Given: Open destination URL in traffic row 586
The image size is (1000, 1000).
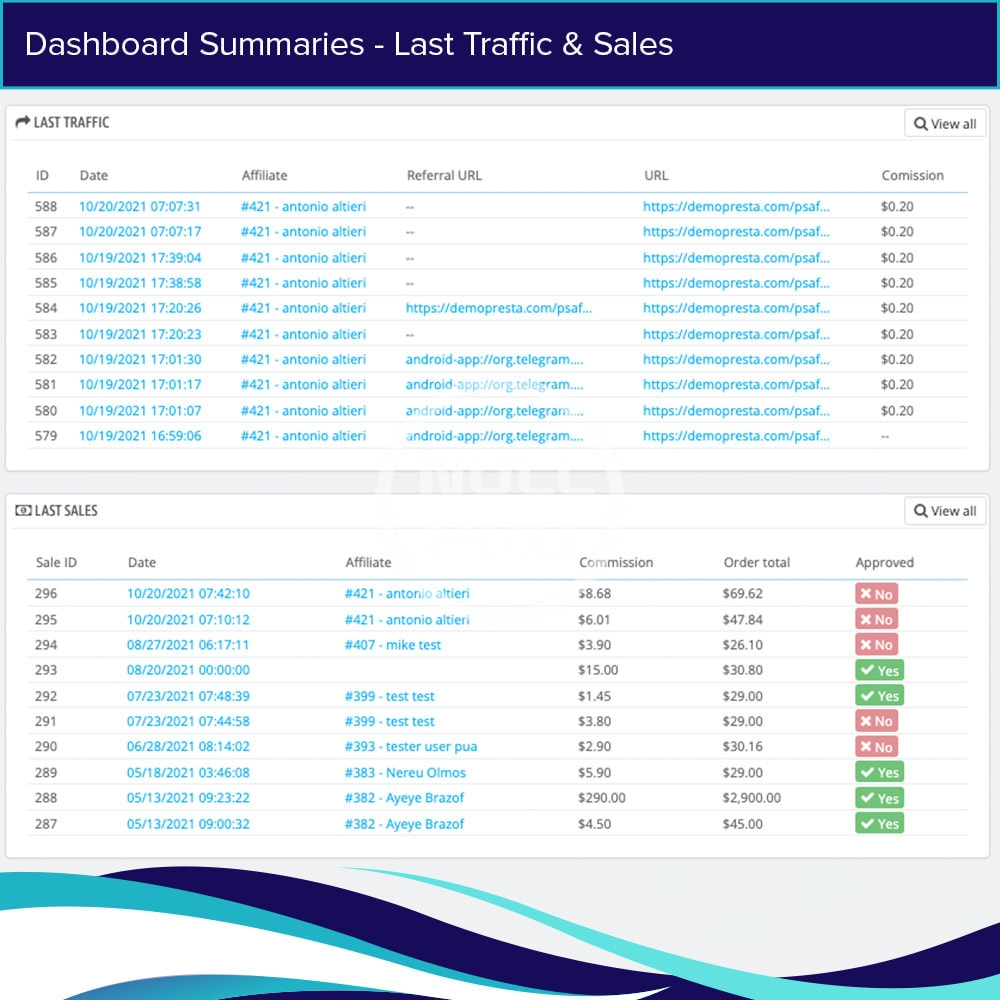Looking at the screenshot, I should point(736,258).
